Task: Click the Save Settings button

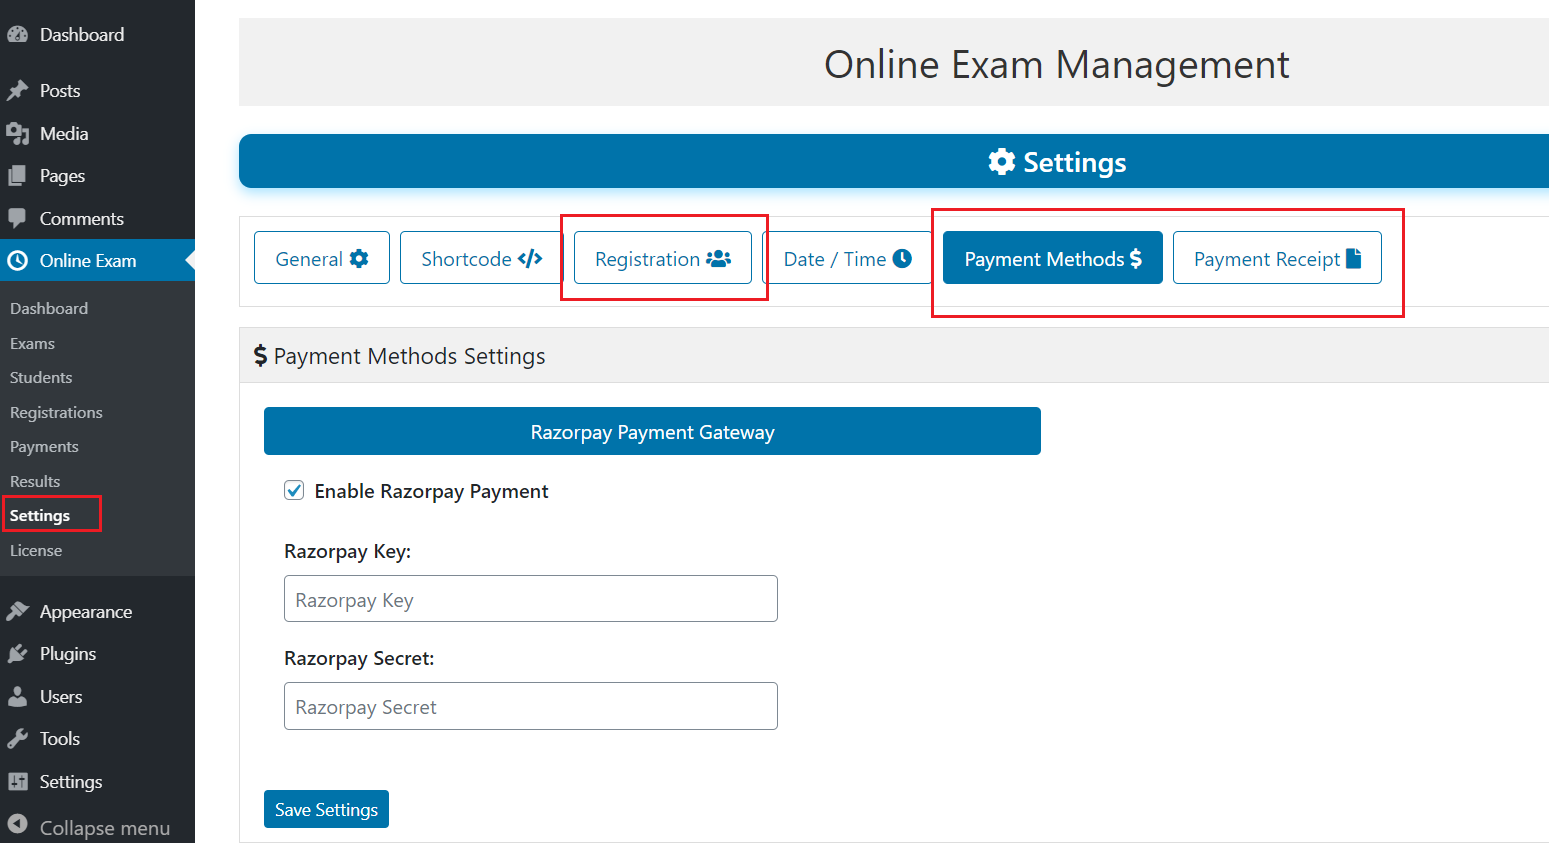Action: tap(326, 809)
